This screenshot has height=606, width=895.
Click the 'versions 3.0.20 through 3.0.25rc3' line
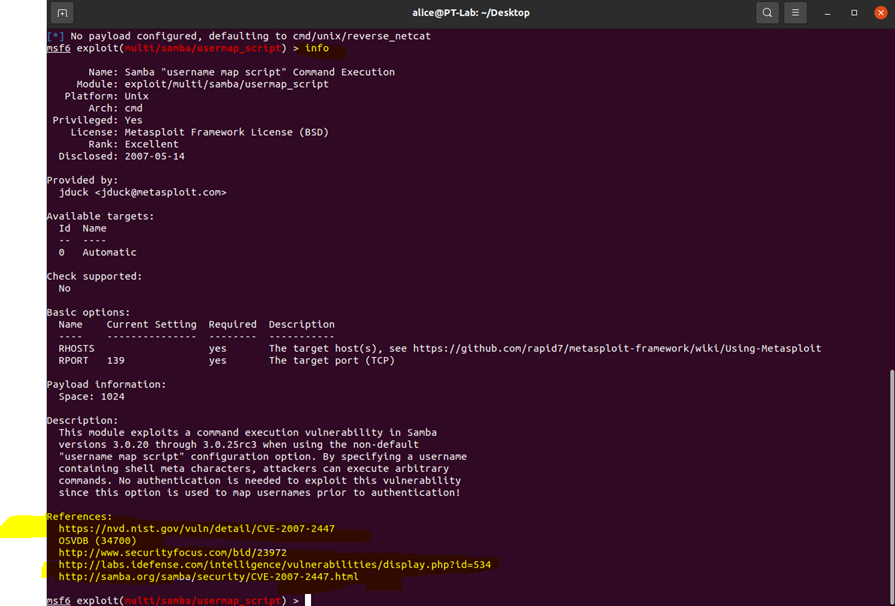pyautogui.click(x=239, y=444)
